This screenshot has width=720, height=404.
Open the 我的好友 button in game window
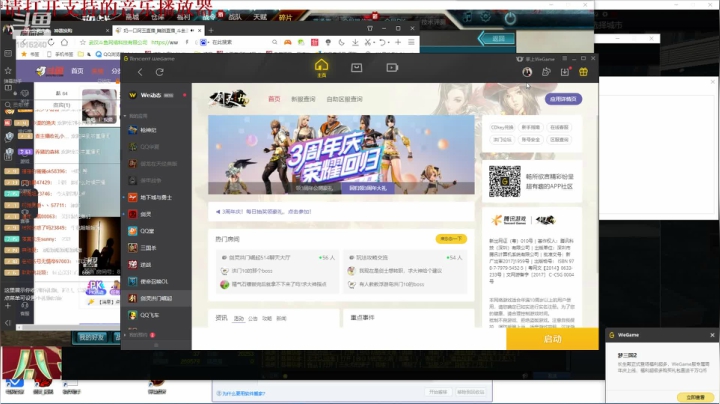coord(92,337)
